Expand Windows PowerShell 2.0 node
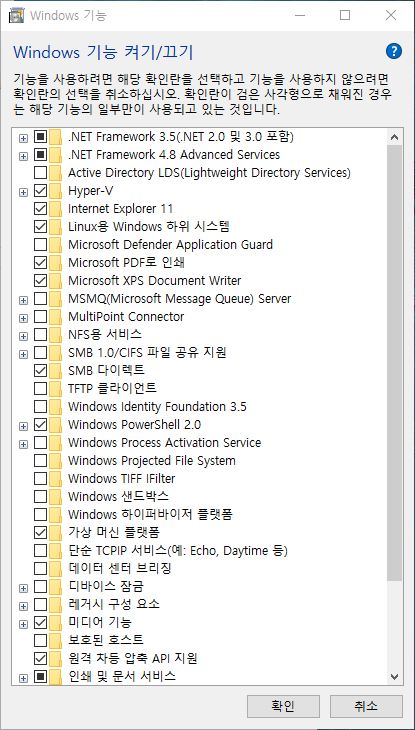The image size is (415, 730). 23,426
